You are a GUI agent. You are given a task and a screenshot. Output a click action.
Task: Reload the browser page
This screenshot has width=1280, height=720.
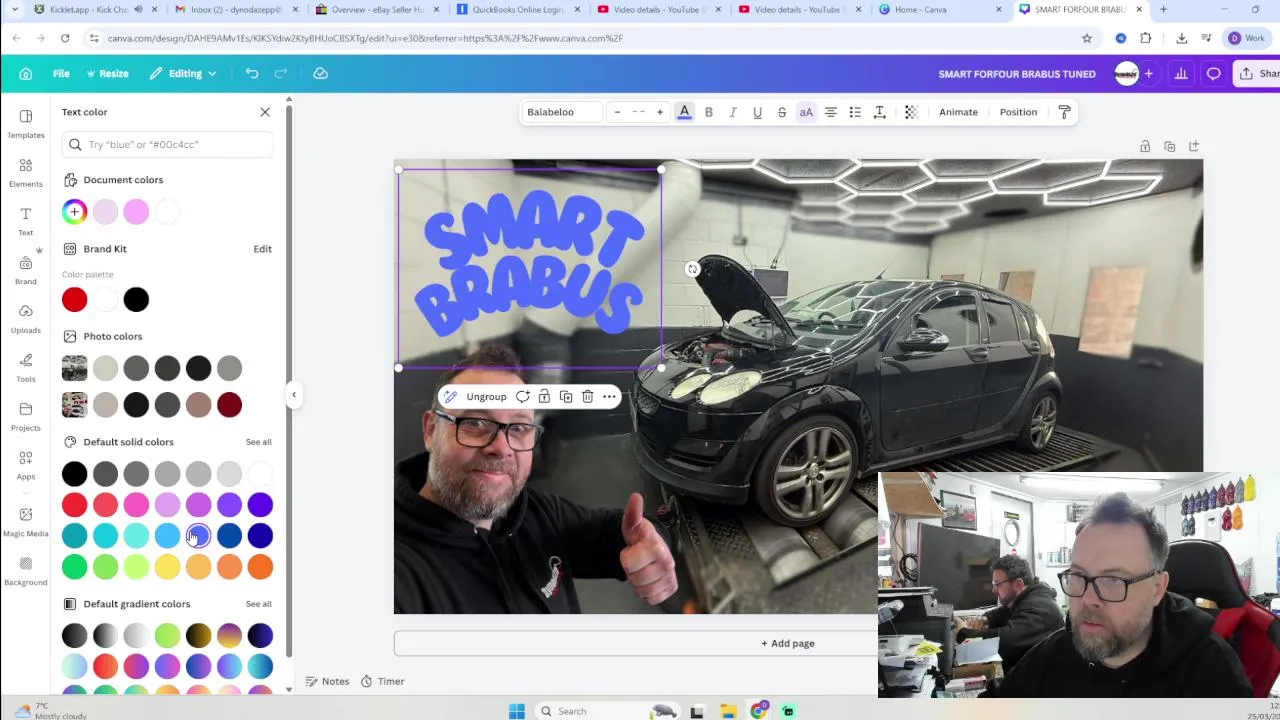(x=65, y=38)
